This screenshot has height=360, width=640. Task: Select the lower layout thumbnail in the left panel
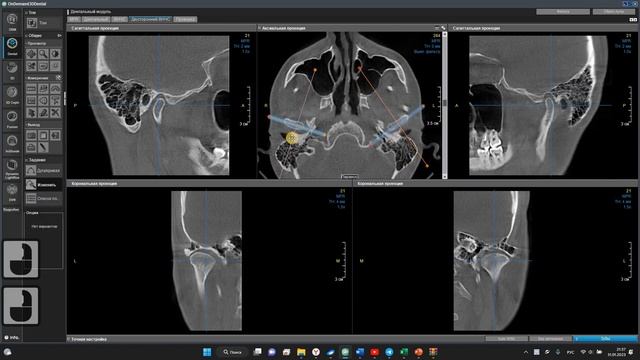(21, 306)
